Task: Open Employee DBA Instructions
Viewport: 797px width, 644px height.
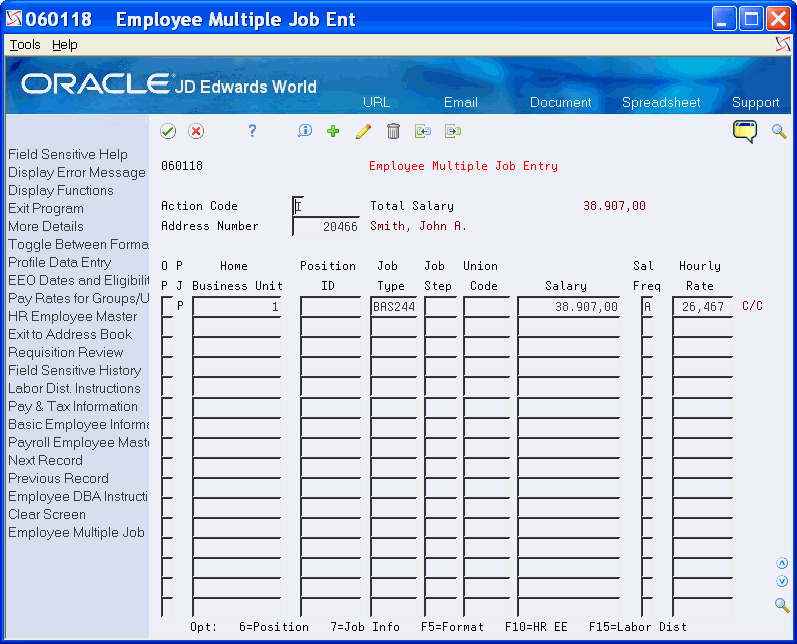Action: [78, 496]
